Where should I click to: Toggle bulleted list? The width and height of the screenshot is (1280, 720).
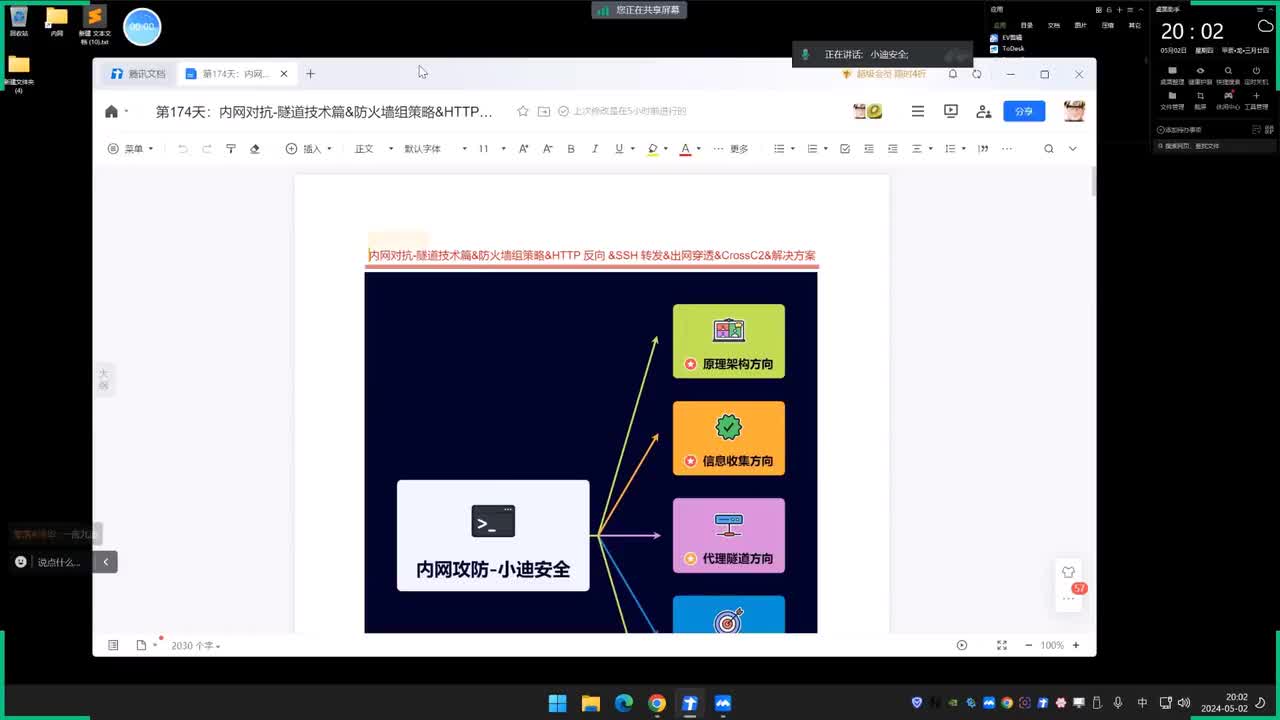coord(779,149)
